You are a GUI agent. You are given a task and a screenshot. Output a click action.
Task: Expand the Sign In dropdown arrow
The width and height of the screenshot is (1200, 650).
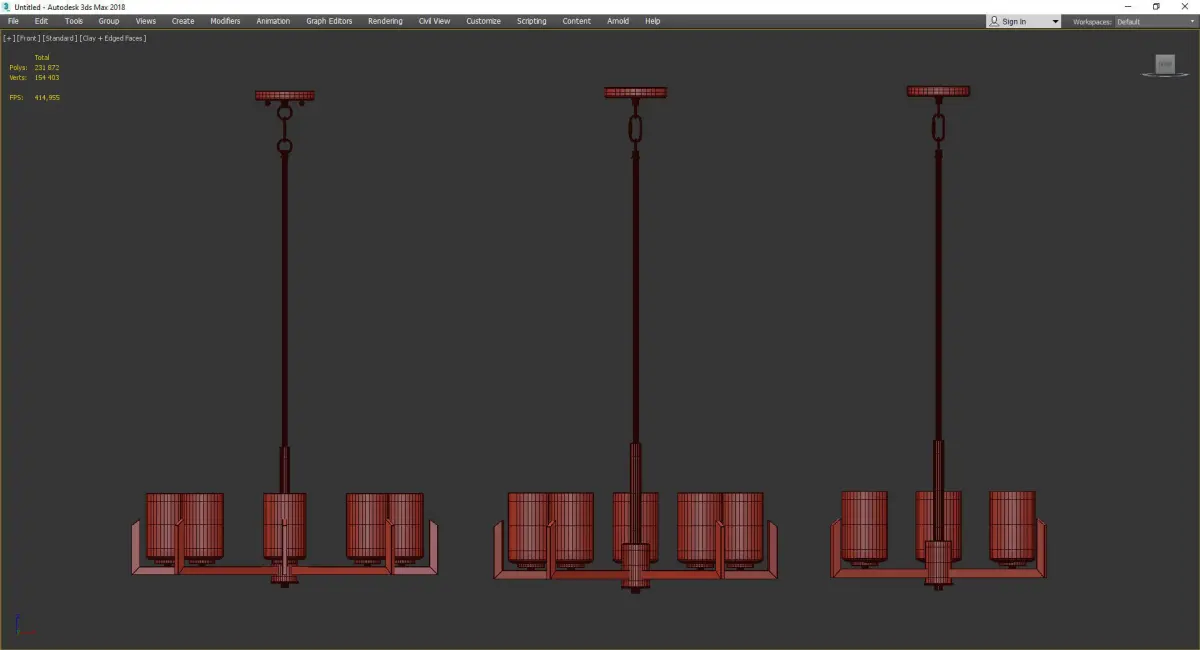coord(1055,22)
